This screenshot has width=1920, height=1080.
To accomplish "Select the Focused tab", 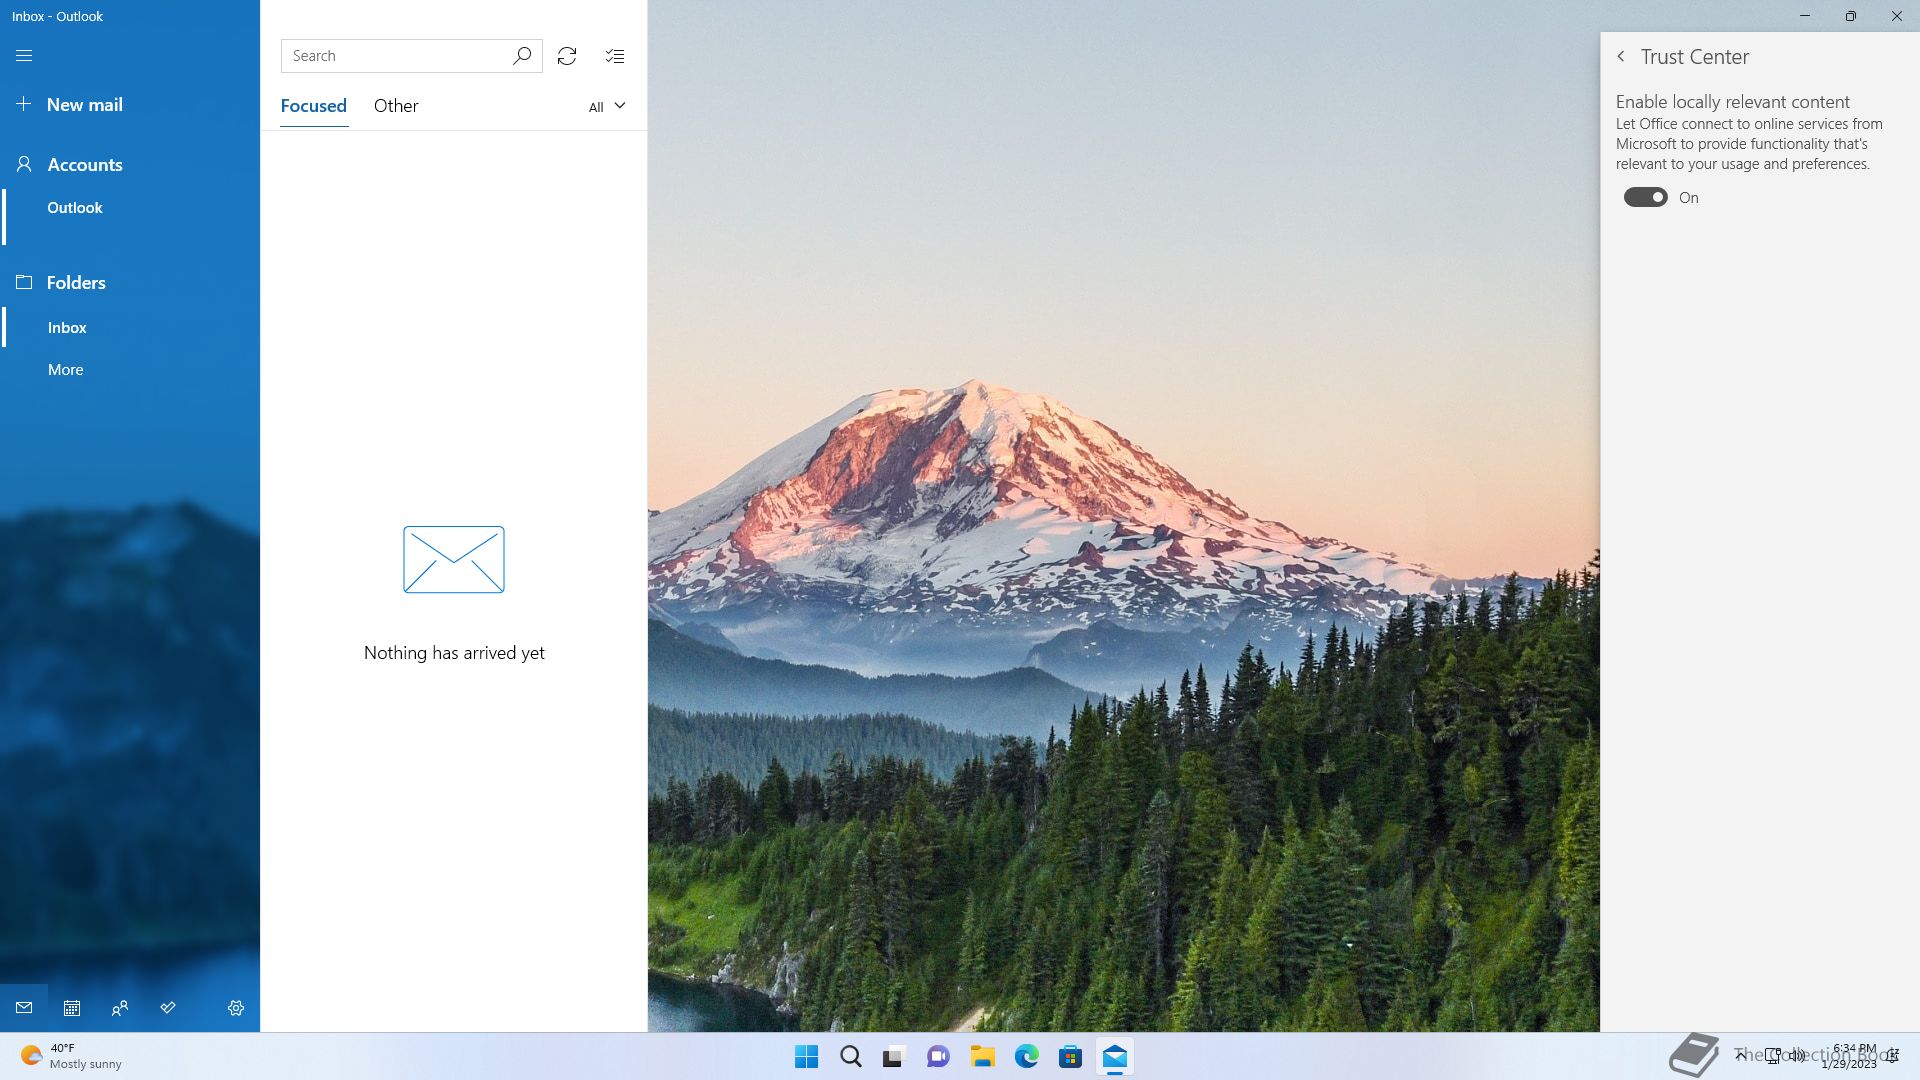I will (313, 106).
